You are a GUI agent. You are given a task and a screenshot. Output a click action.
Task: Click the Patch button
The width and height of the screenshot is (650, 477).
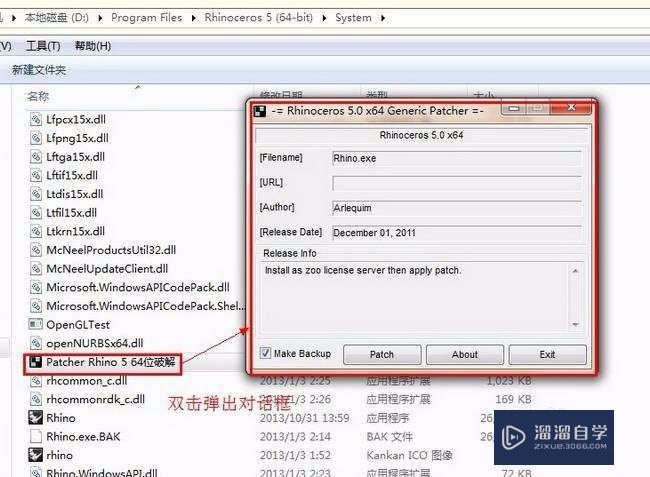coord(382,354)
